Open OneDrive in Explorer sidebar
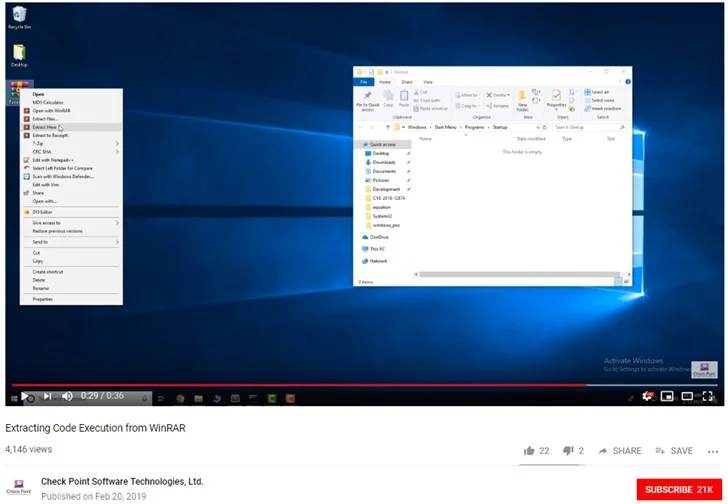The image size is (728, 504). 375,237
